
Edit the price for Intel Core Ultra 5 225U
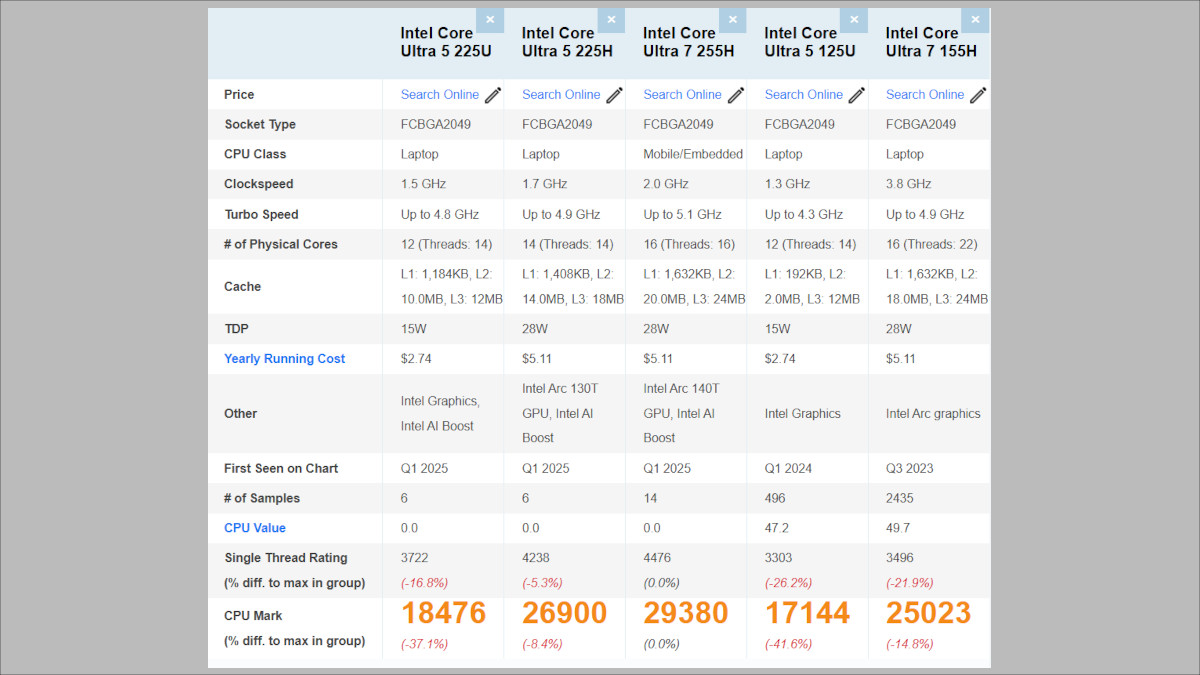[x=491, y=94]
